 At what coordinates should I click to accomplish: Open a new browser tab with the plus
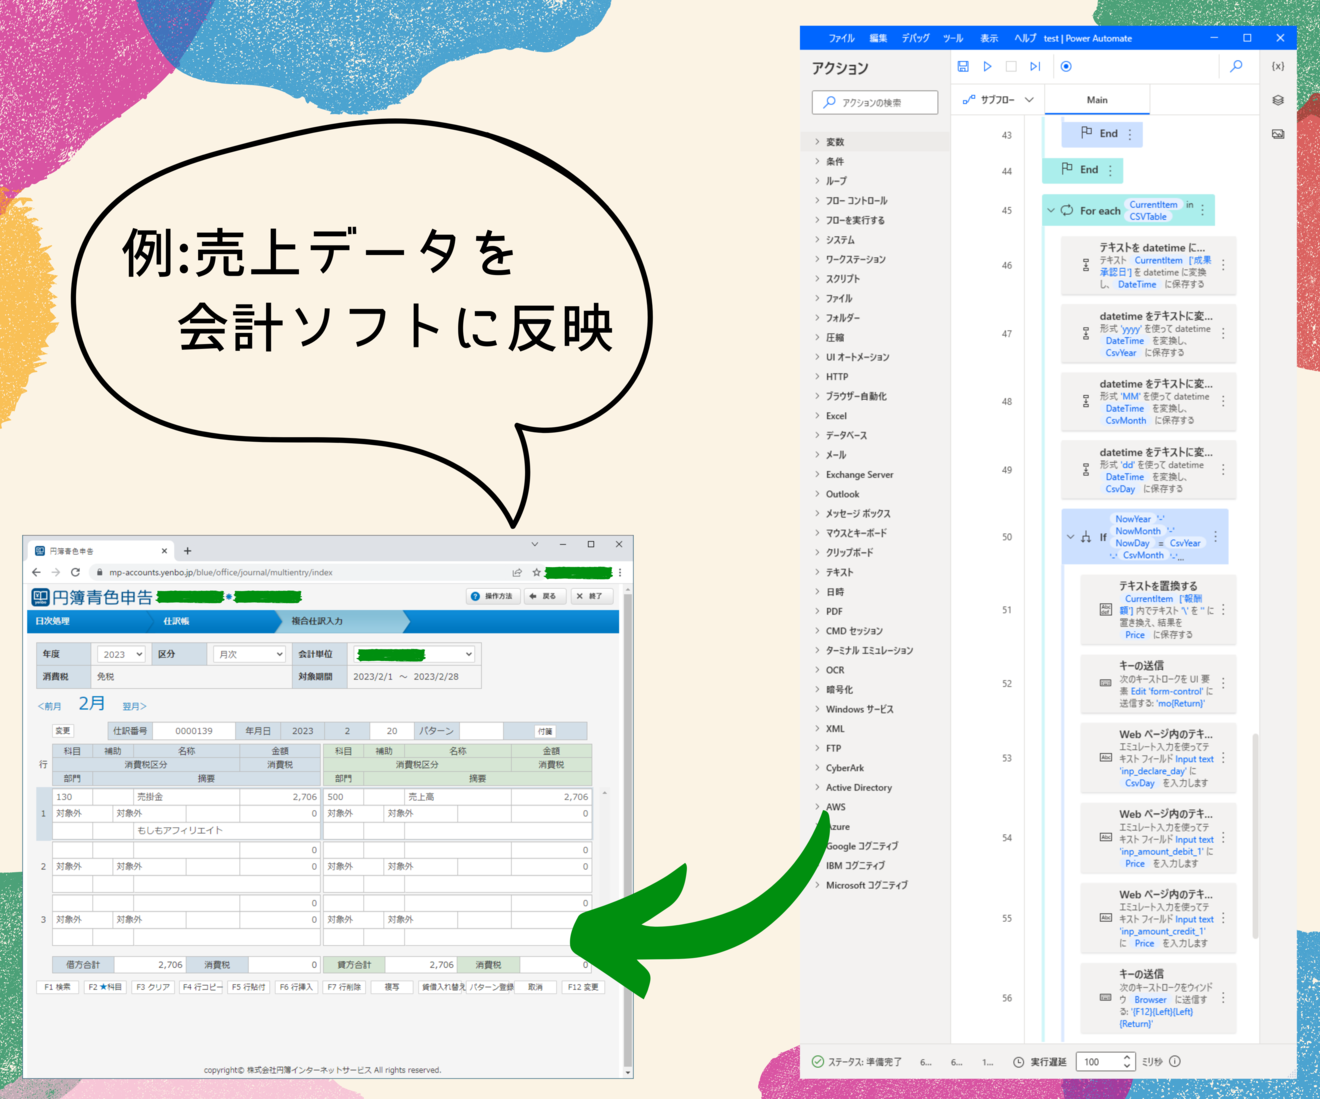click(187, 550)
